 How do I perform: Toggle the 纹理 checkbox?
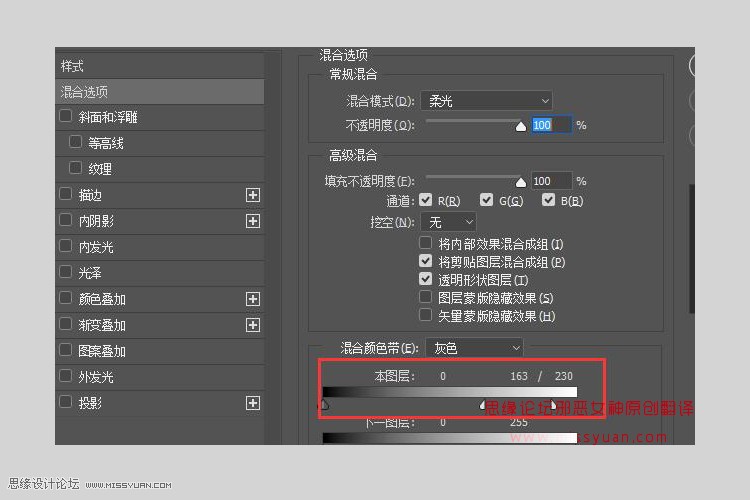pyautogui.click(x=75, y=168)
